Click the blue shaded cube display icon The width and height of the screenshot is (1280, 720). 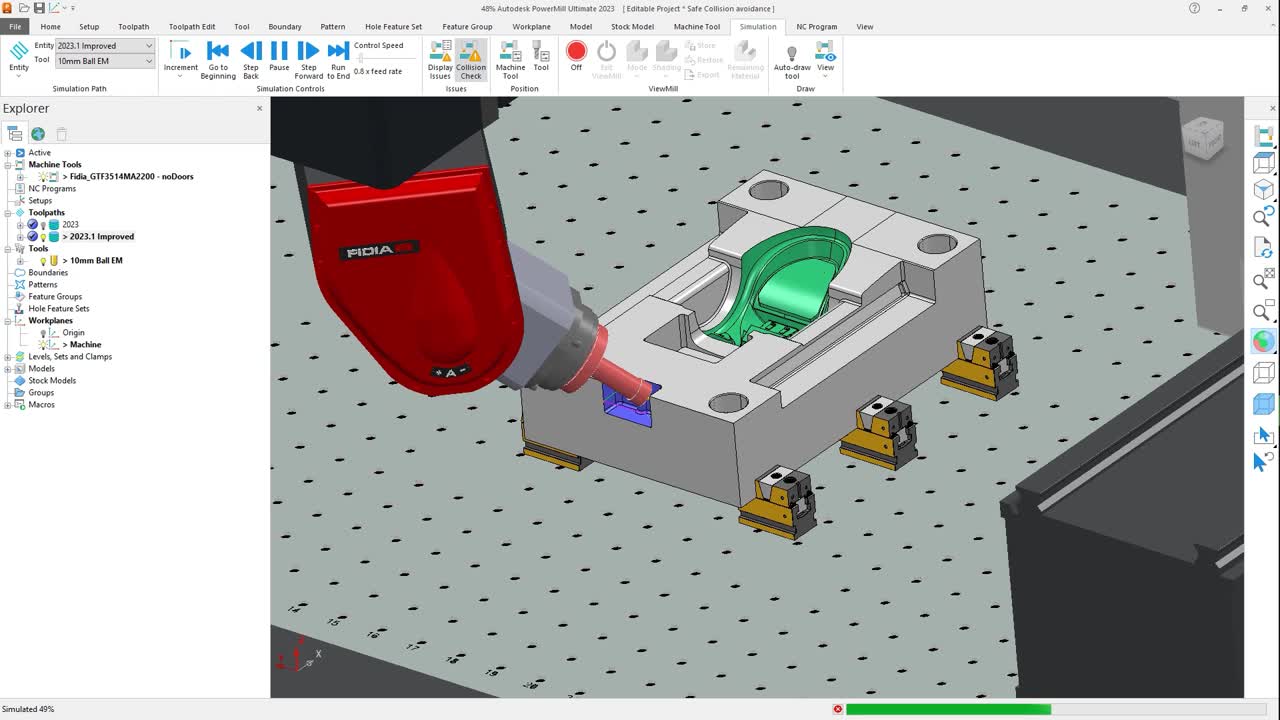click(x=1264, y=404)
